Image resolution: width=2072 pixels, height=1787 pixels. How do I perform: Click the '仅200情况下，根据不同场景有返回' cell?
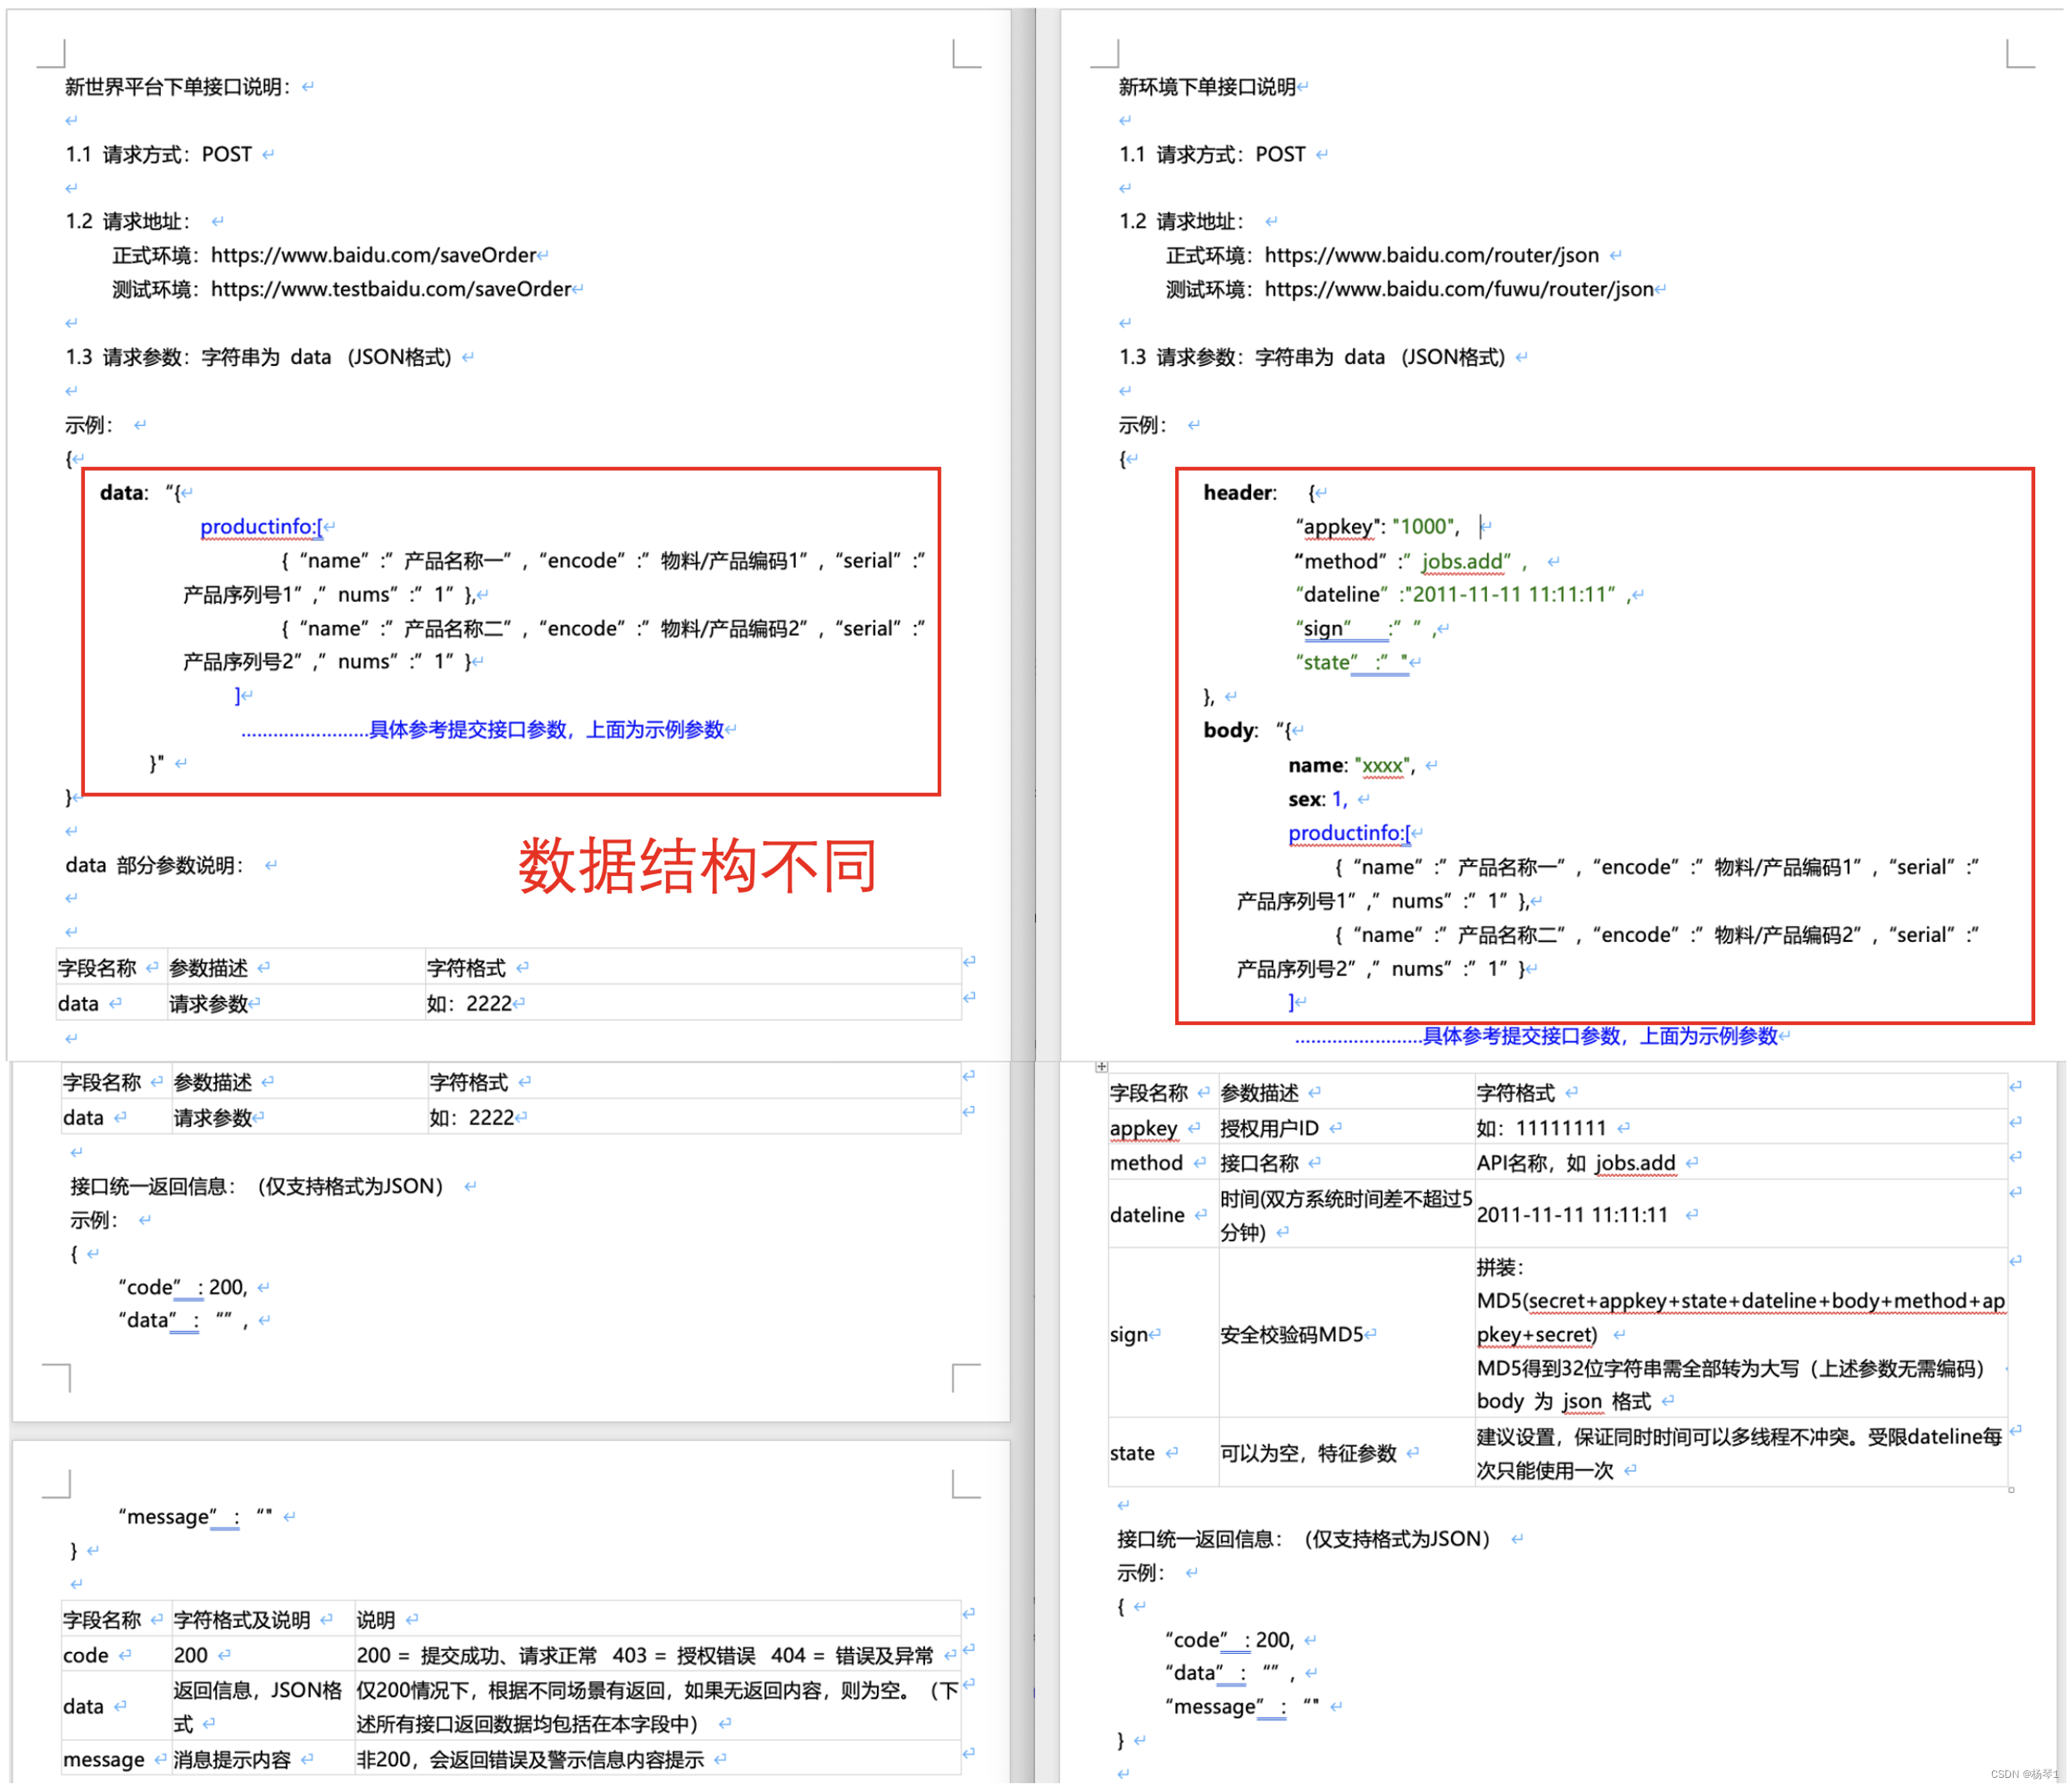(x=657, y=1707)
